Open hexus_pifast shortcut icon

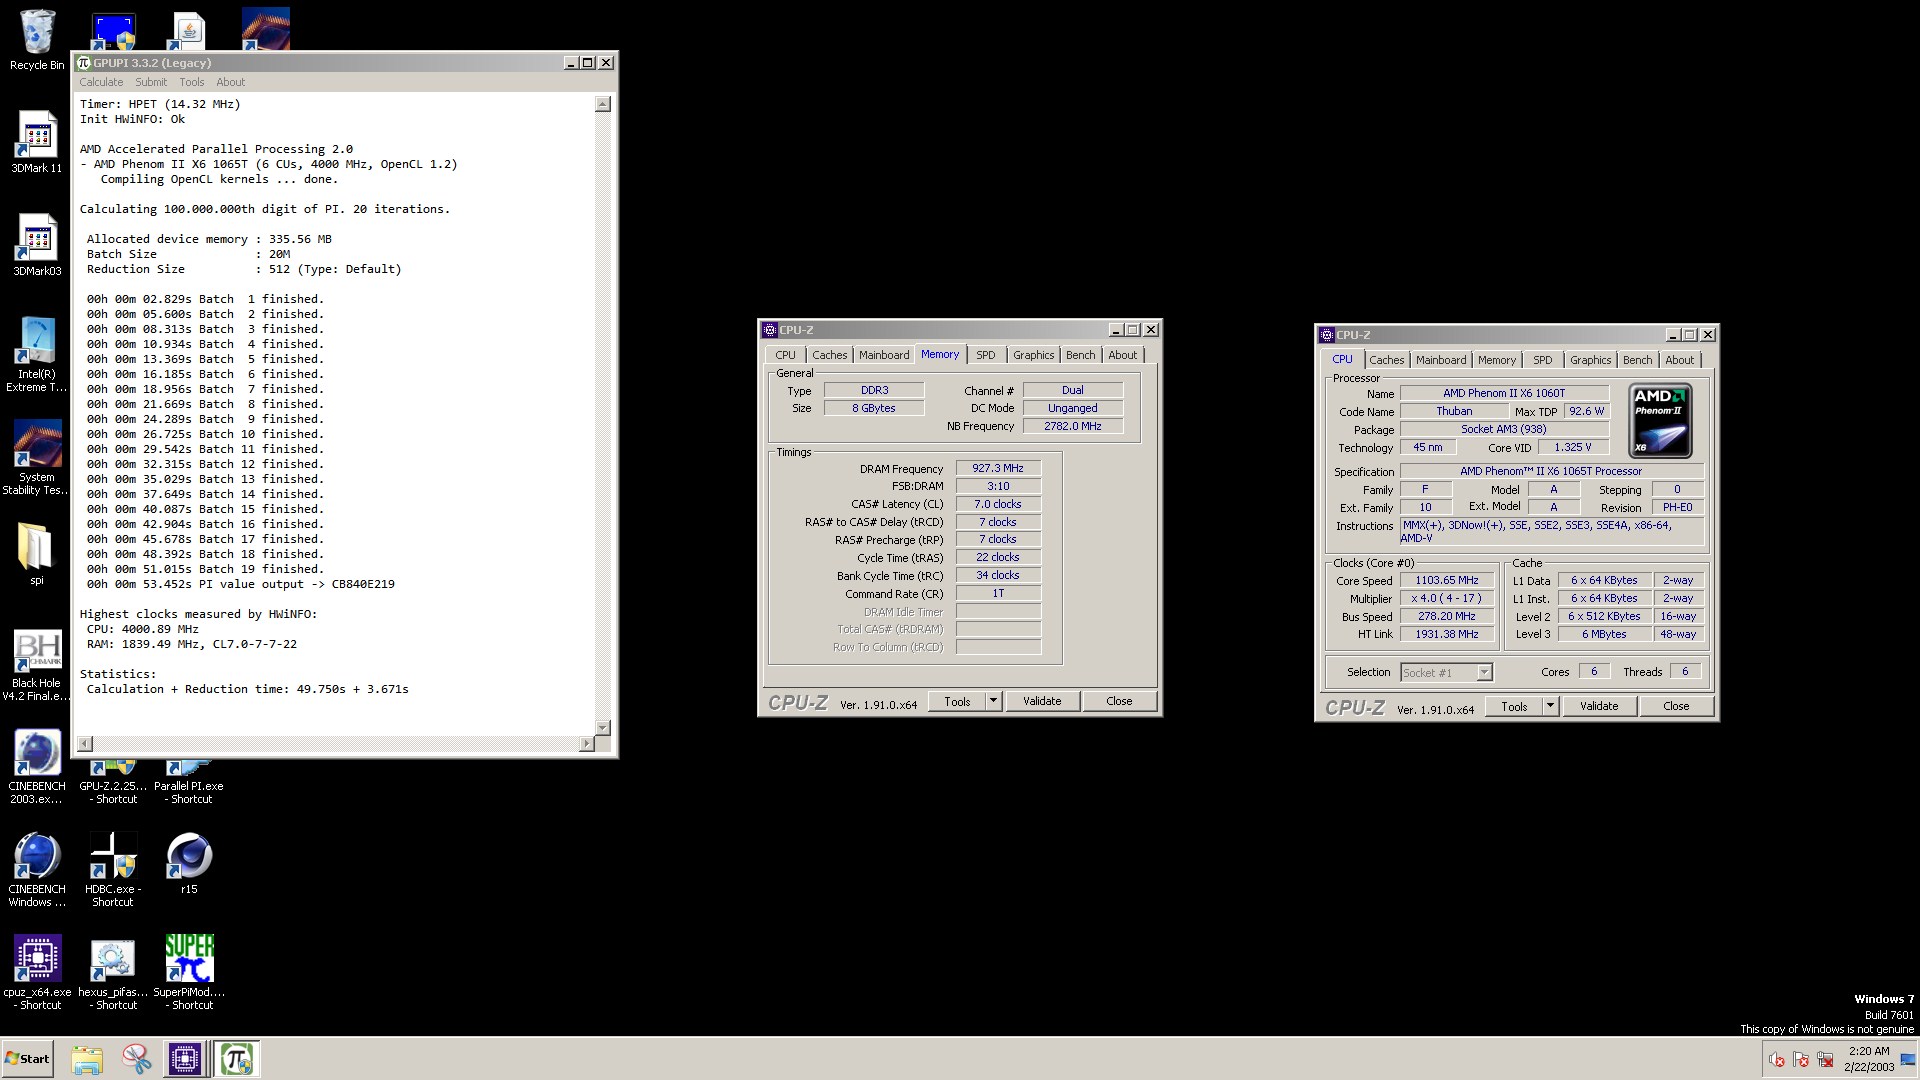[x=113, y=973]
